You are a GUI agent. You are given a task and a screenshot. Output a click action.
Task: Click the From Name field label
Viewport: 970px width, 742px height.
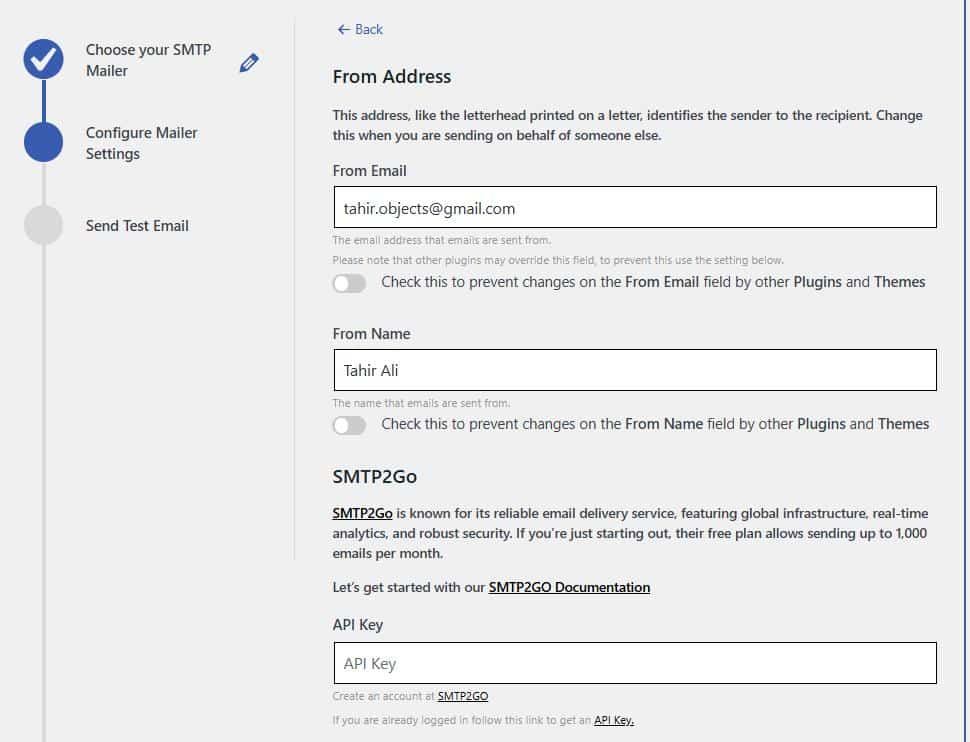pos(371,334)
